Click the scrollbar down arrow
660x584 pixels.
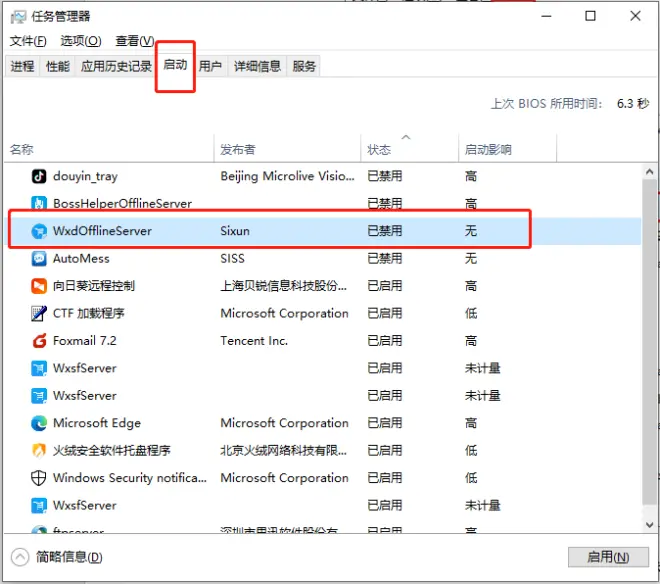coord(649,525)
